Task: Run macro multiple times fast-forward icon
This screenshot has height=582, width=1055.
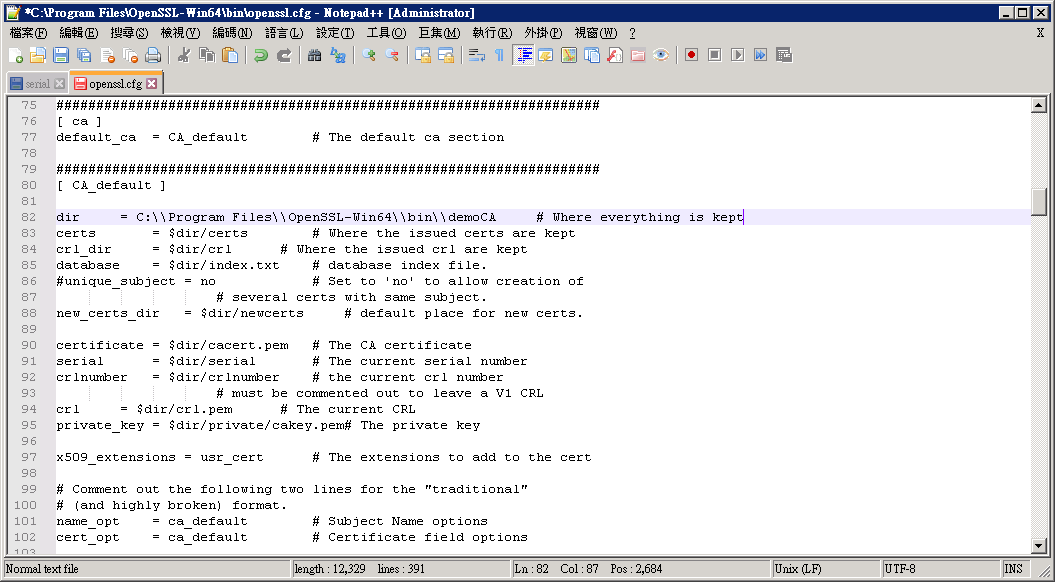Action: click(760, 56)
